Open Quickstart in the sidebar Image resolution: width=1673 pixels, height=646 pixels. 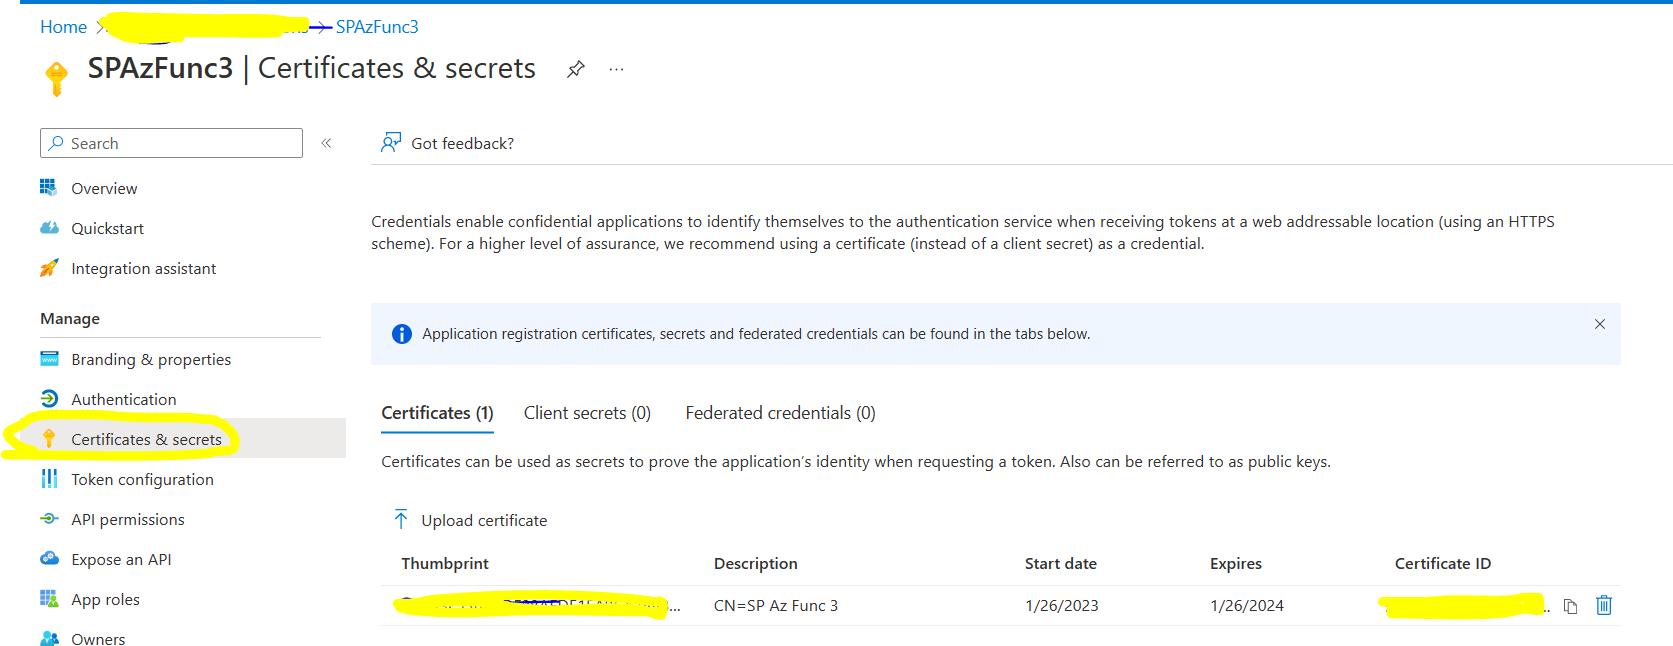(107, 228)
